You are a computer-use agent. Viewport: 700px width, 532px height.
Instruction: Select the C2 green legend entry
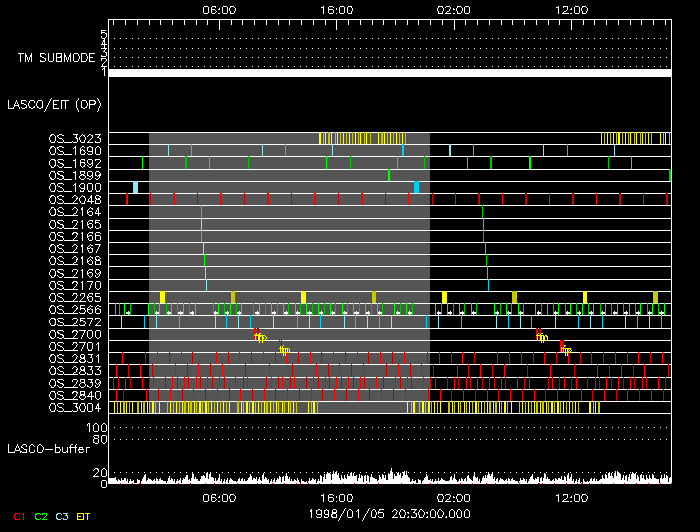point(41,516)
